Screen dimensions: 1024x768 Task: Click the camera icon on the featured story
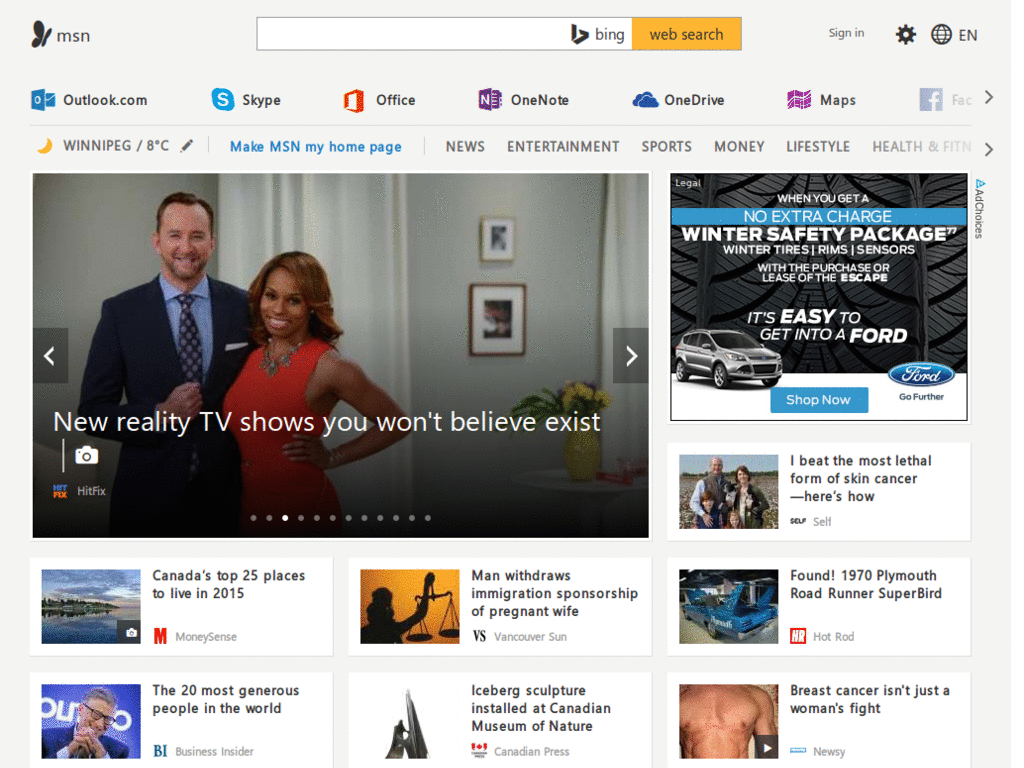[x=86, y=455]
